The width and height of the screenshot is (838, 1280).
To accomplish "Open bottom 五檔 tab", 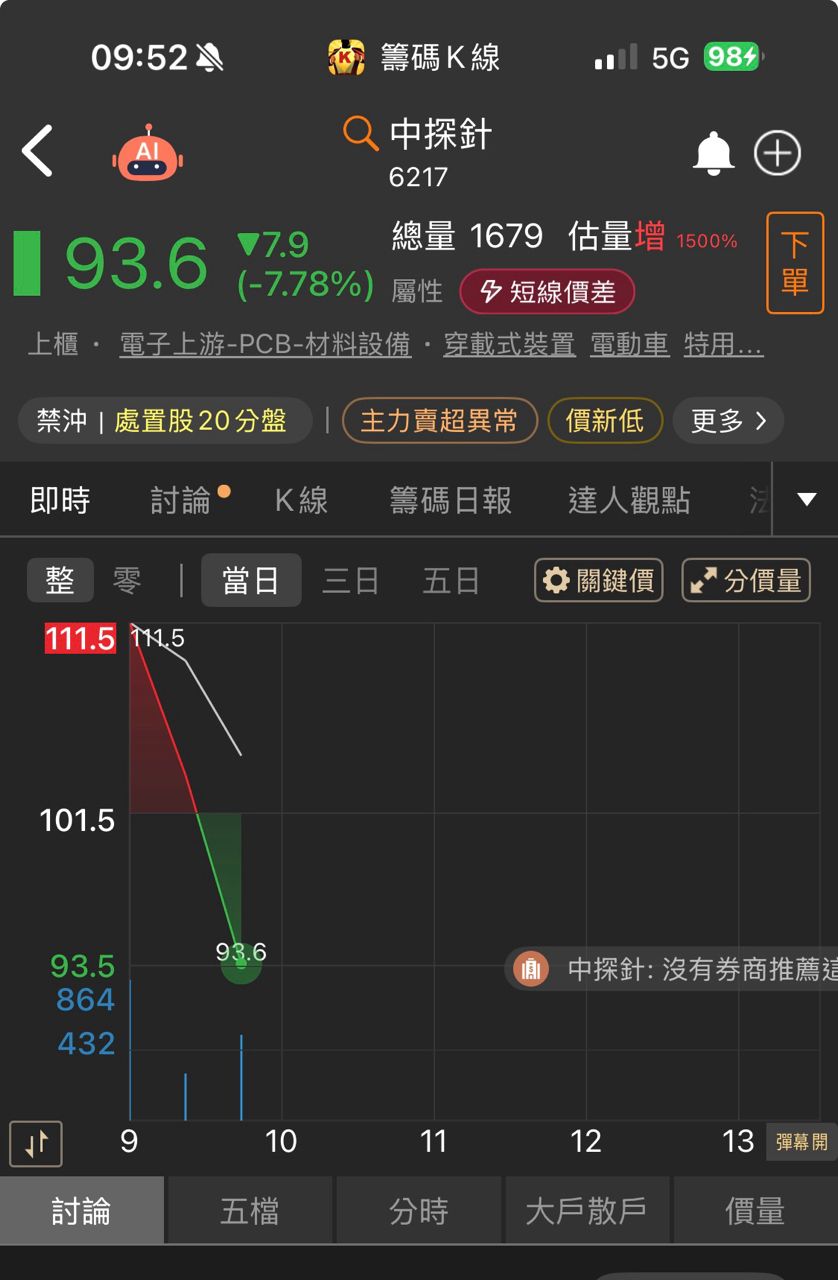I will pyautogui.click(x=250, y=1211).
